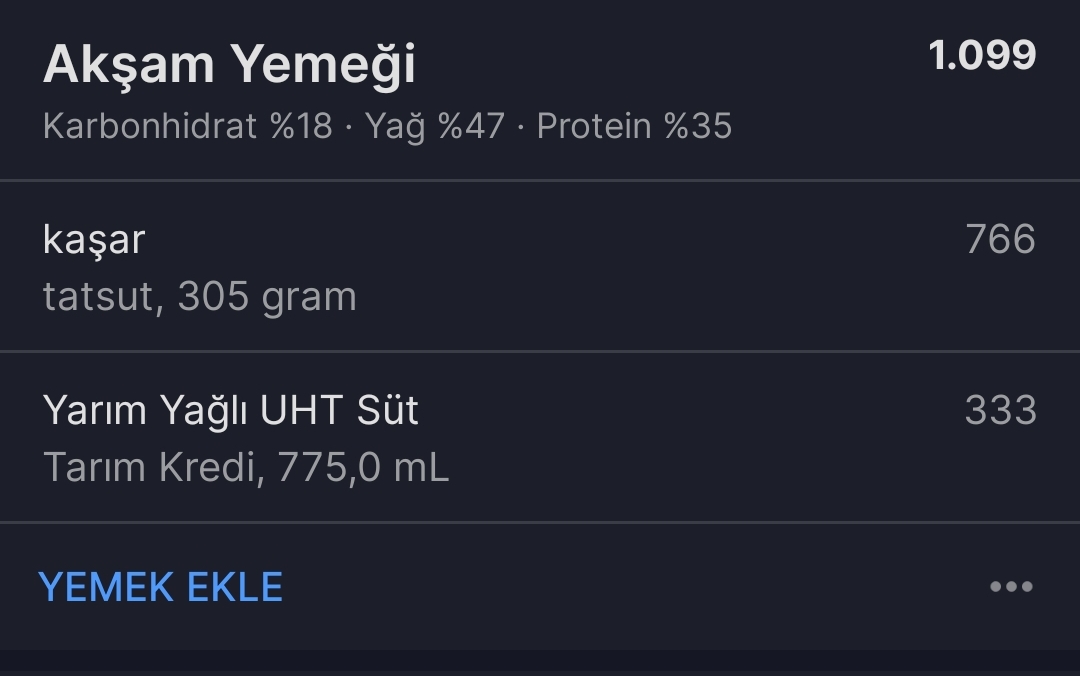Image resolution: width=1080 pixels, height=676 pixels.
Task: Click the 766 calorie value for kaşar
Action: 999,240
